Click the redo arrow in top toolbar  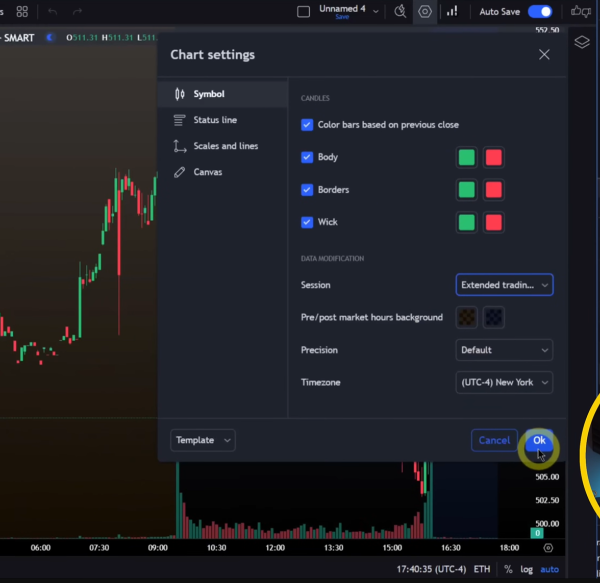pos(78,11)
